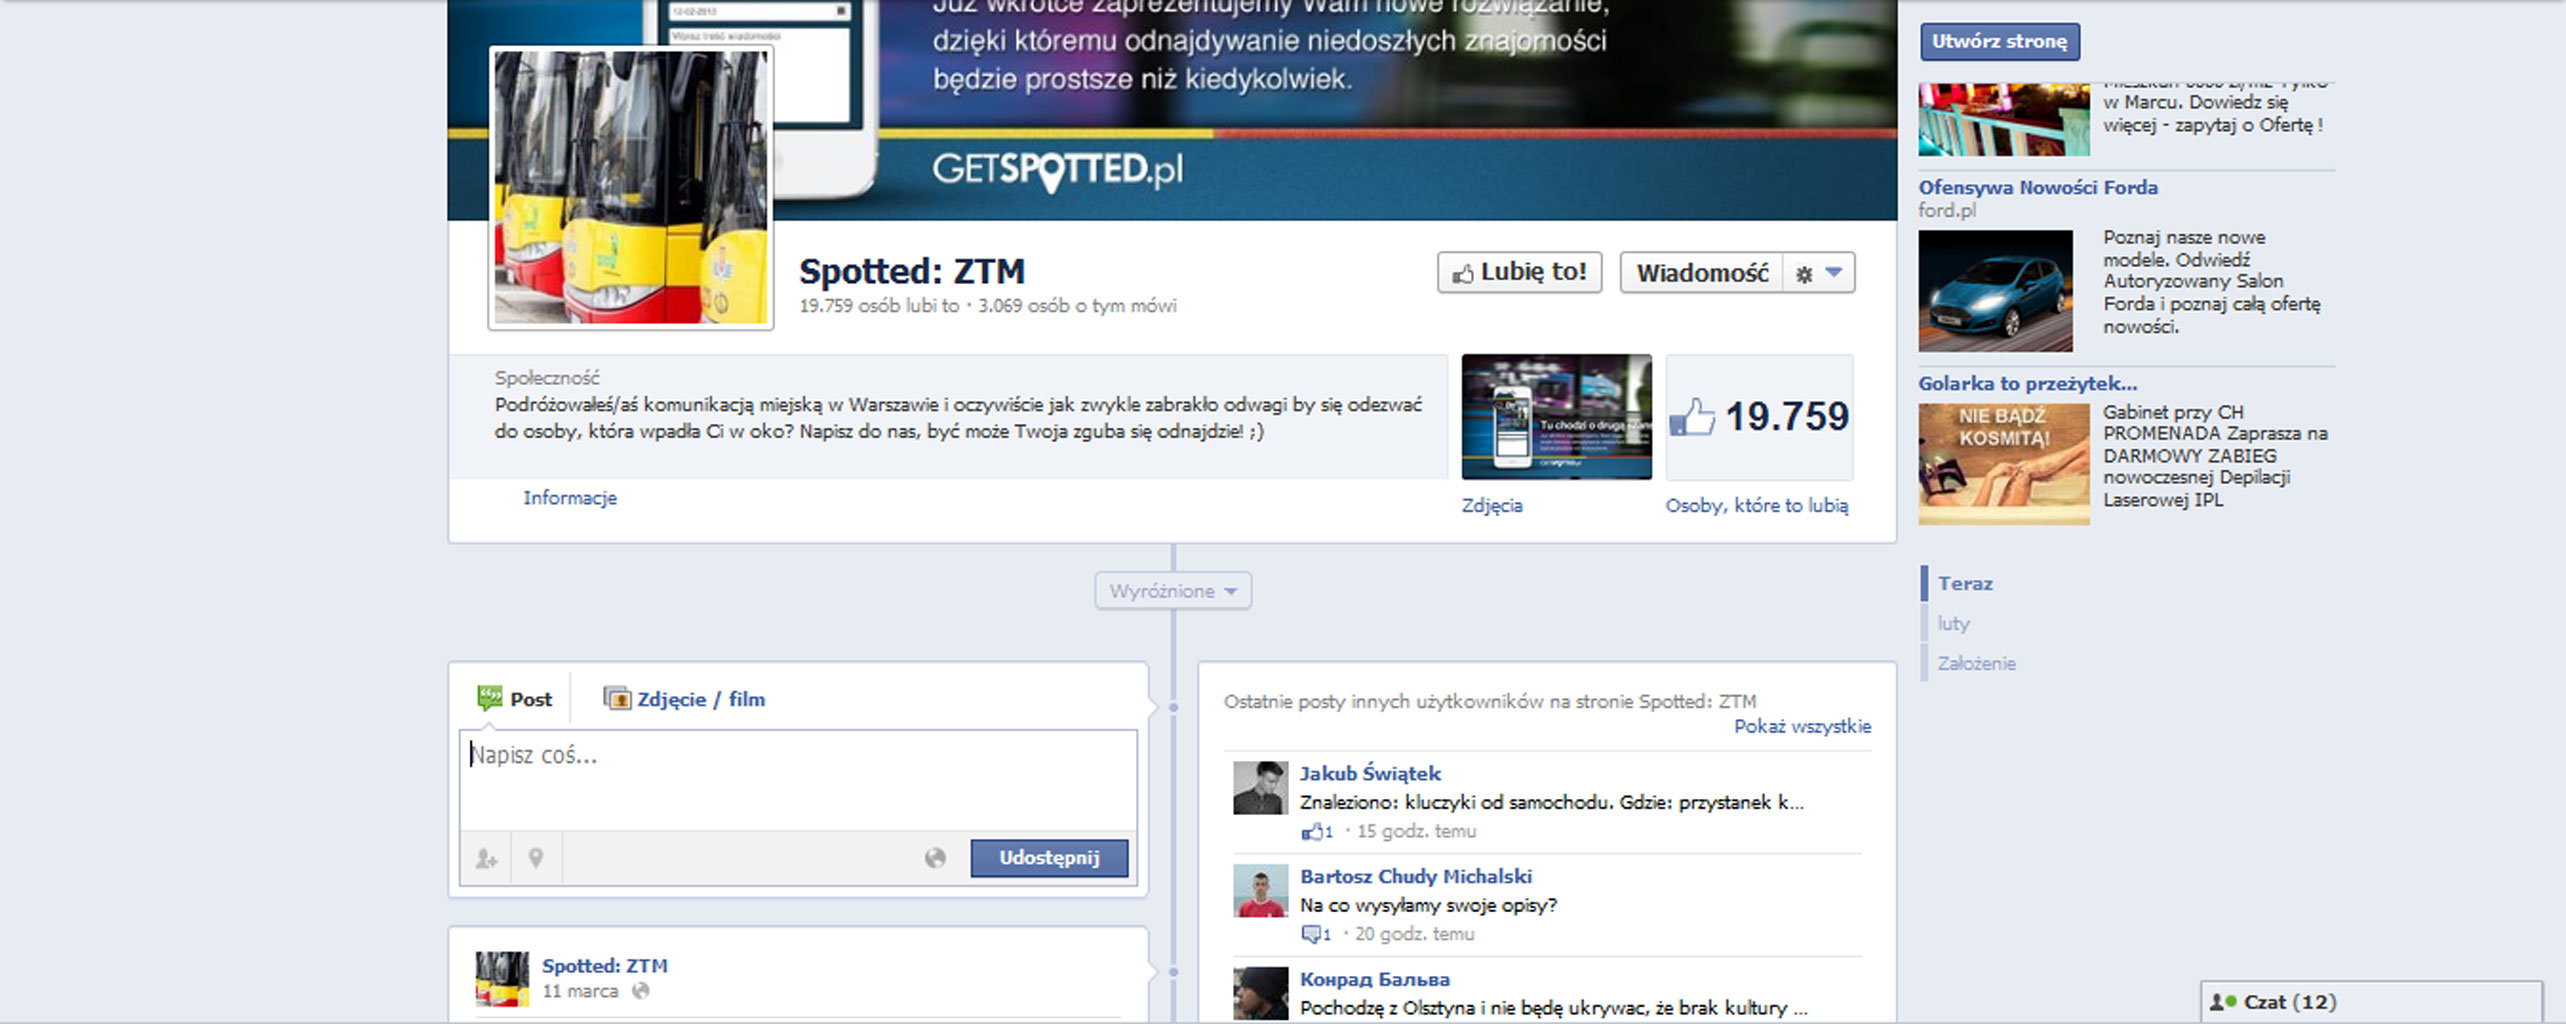Click the globe privacy icon beside Udostępnij
The height and width of the screenshot is (1024, 2566).
[x=935, y=858]
